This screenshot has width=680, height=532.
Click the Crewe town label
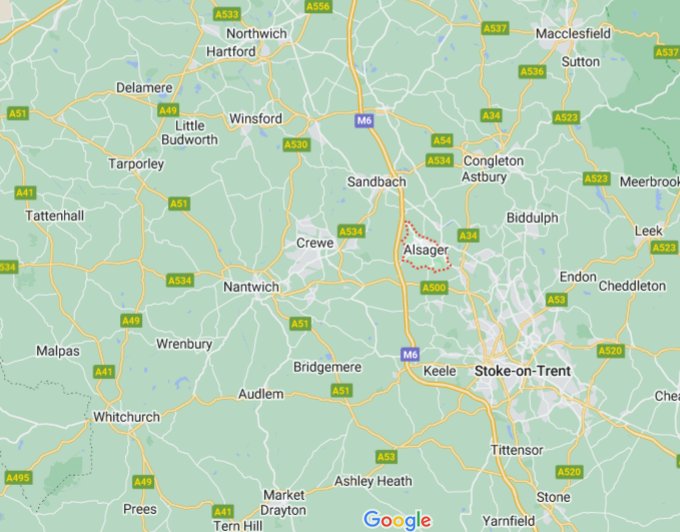click(x=315, y=243)
